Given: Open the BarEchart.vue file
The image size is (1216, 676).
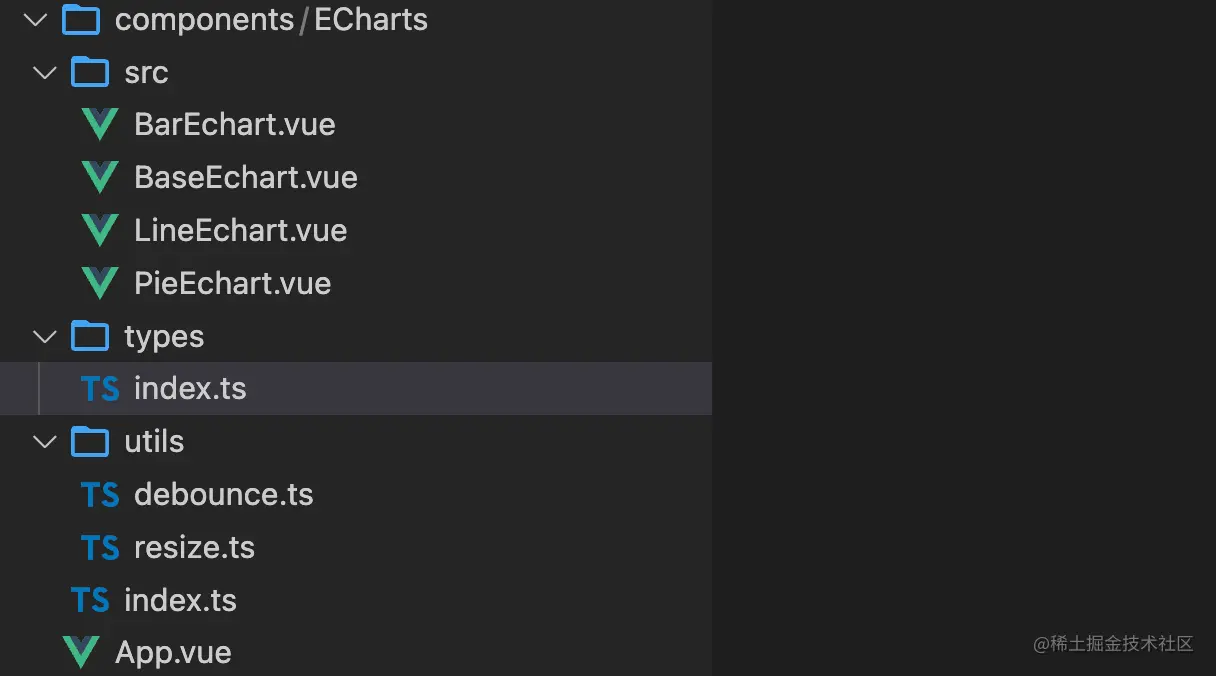Looking at the screenshot, I should [356, 125].
